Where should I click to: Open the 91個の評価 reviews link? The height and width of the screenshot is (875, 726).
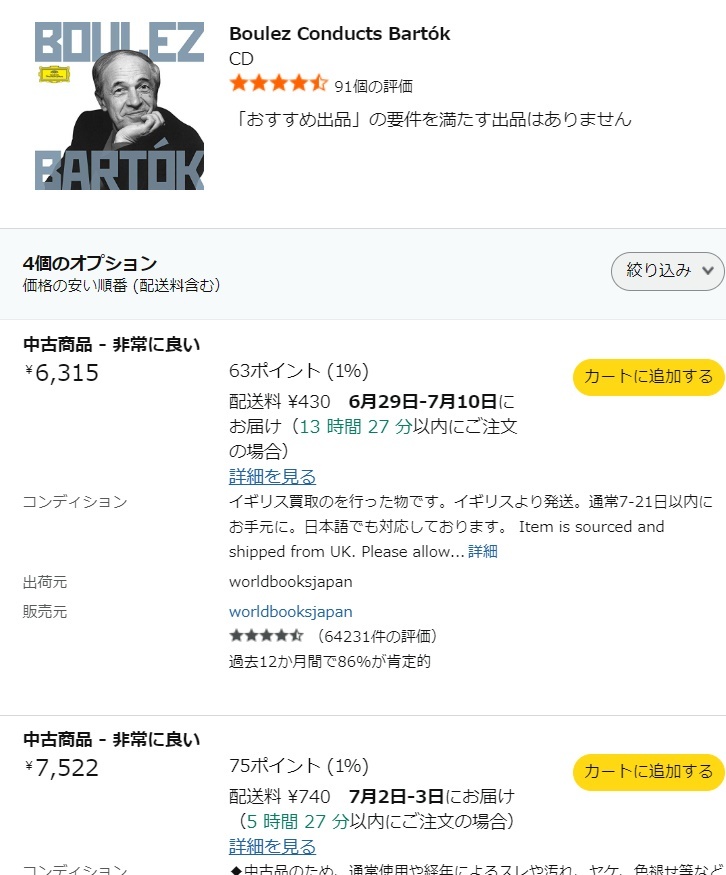(x=373, y=86)
